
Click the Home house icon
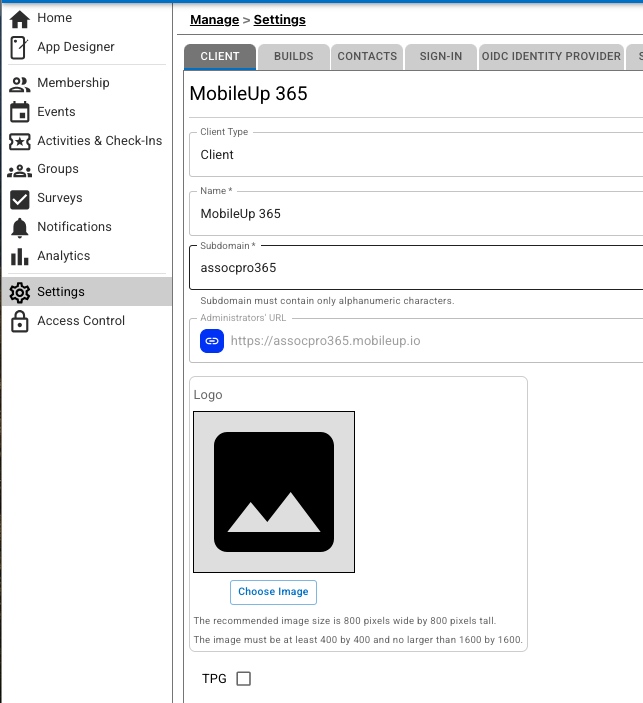coord(19,19)
